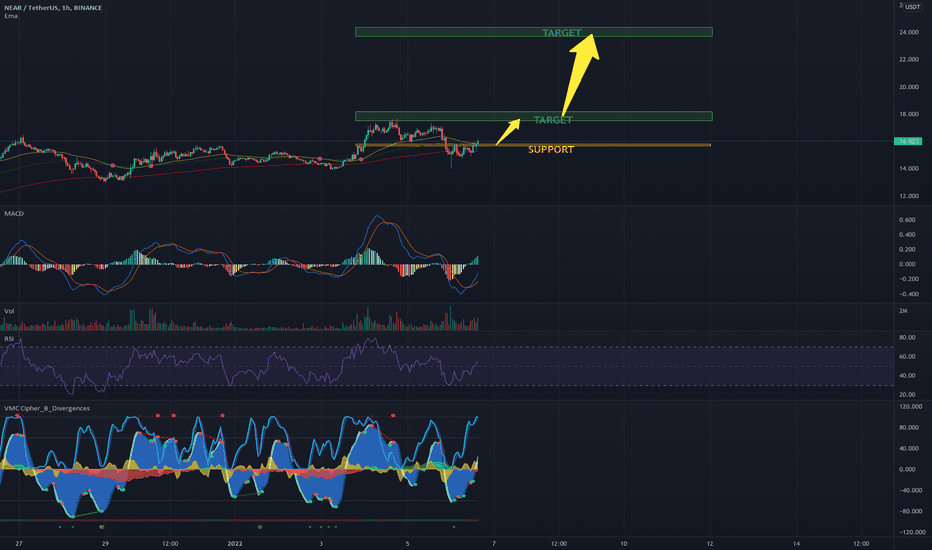This screenshot has width=932, height=550.
Task: Click the current price tag 16.023
Action: 908,142
